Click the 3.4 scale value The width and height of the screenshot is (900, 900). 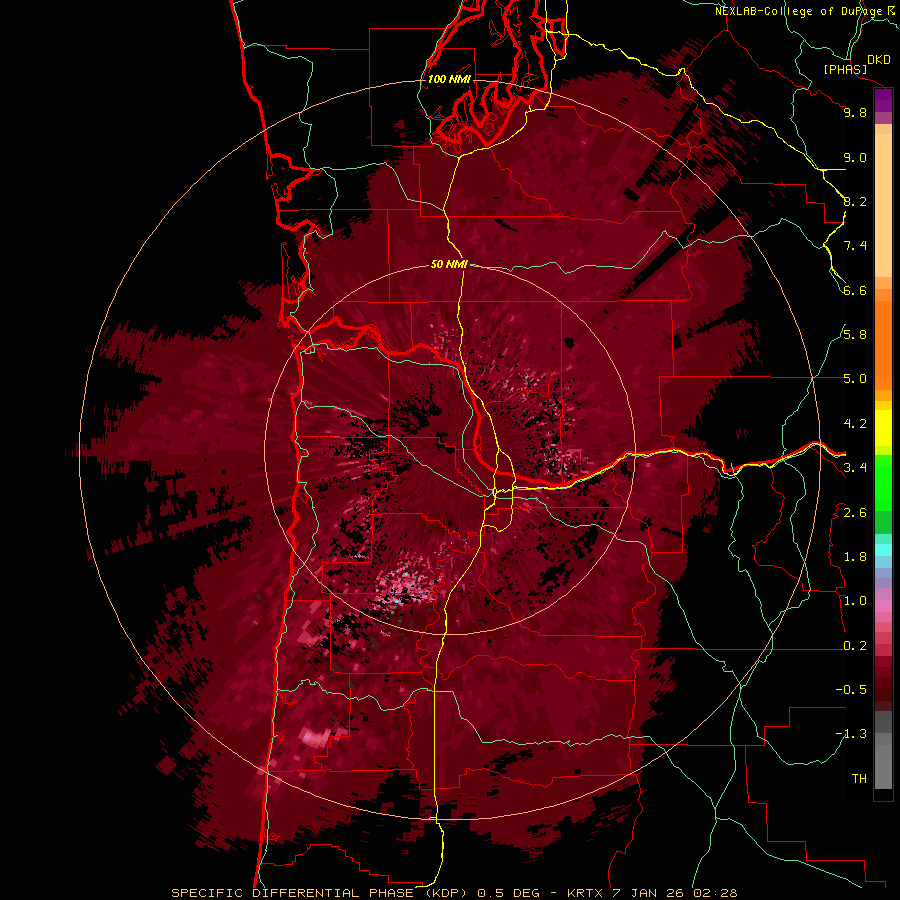click(x=855, y=468)
